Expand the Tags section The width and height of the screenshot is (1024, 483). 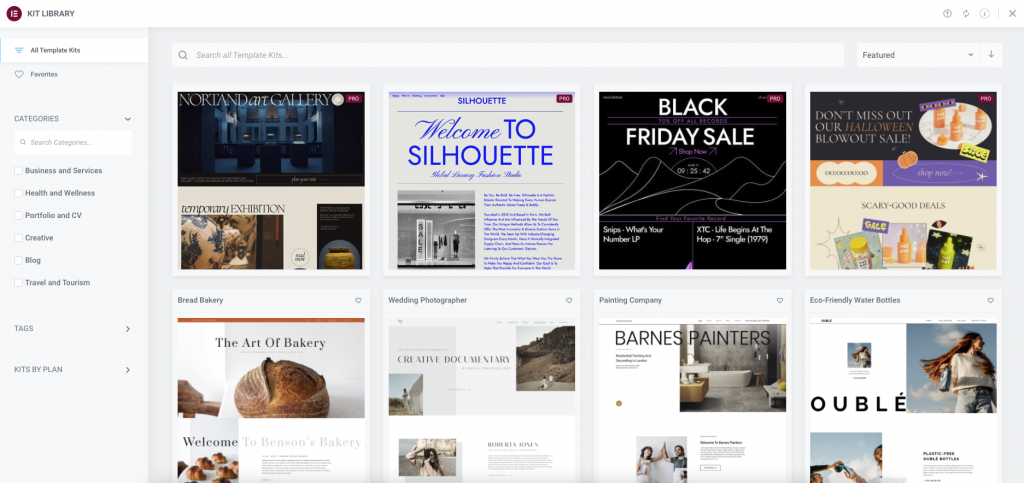[127, 329]
